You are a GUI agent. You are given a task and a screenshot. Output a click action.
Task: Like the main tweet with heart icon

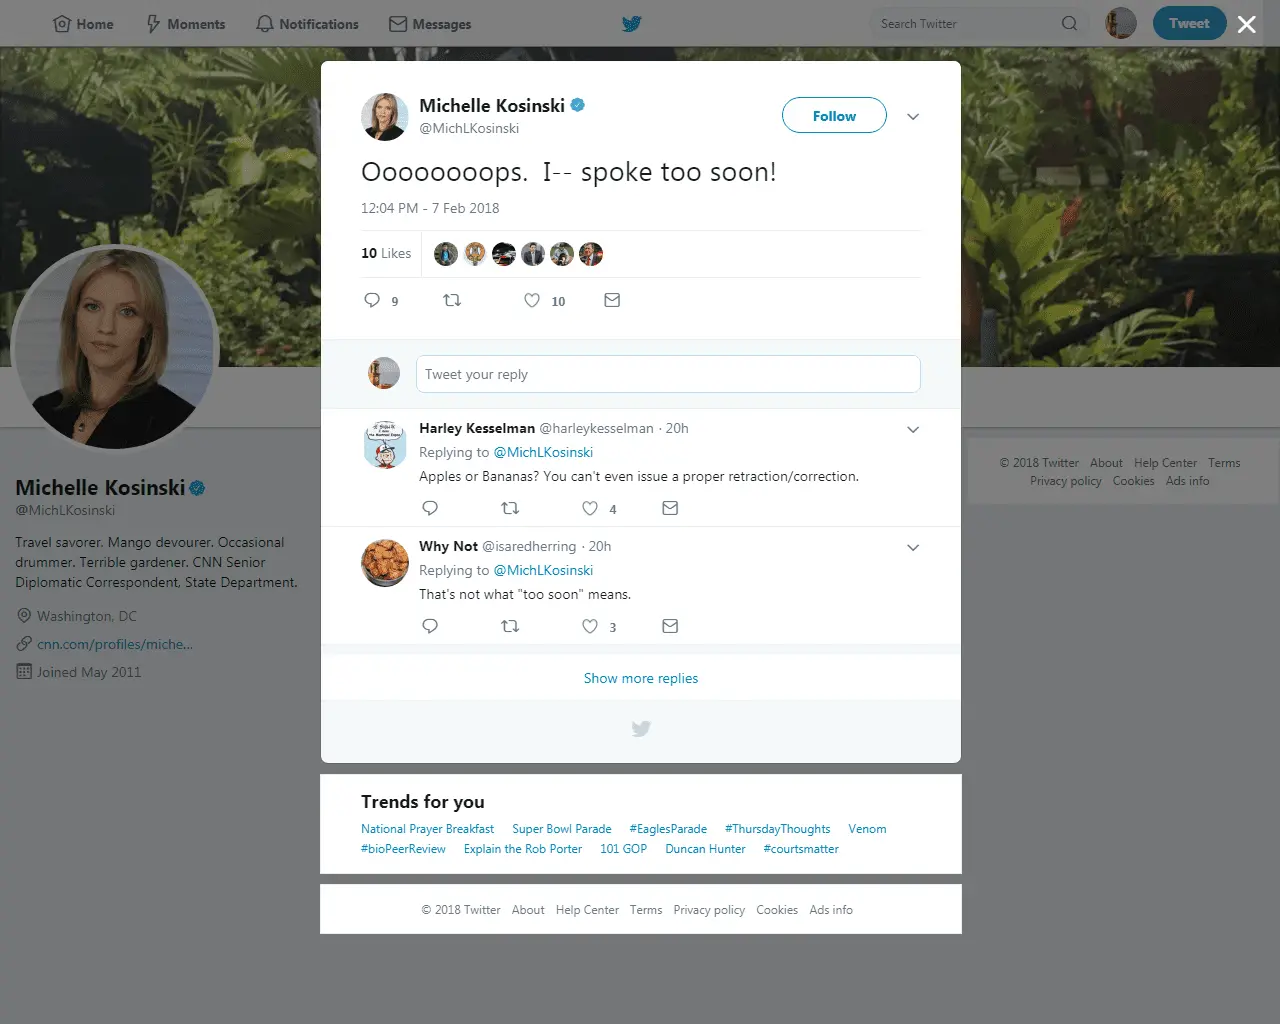[x=532, y=300]
